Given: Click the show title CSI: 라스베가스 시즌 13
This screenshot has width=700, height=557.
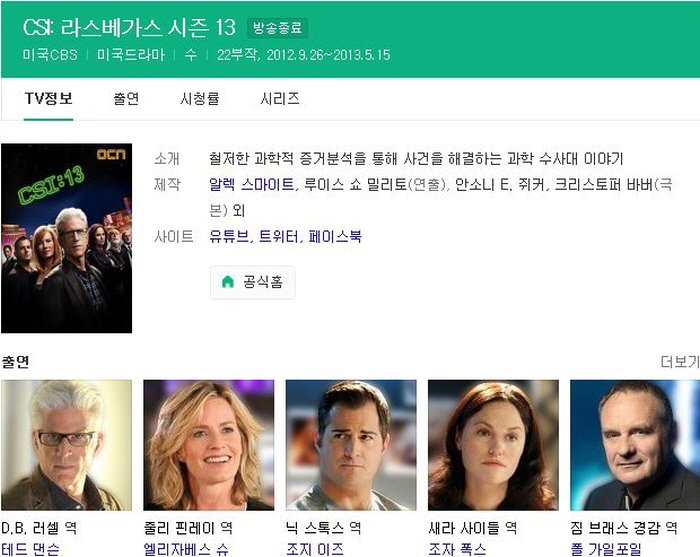Looking at the screenshot, I should 129,28.
